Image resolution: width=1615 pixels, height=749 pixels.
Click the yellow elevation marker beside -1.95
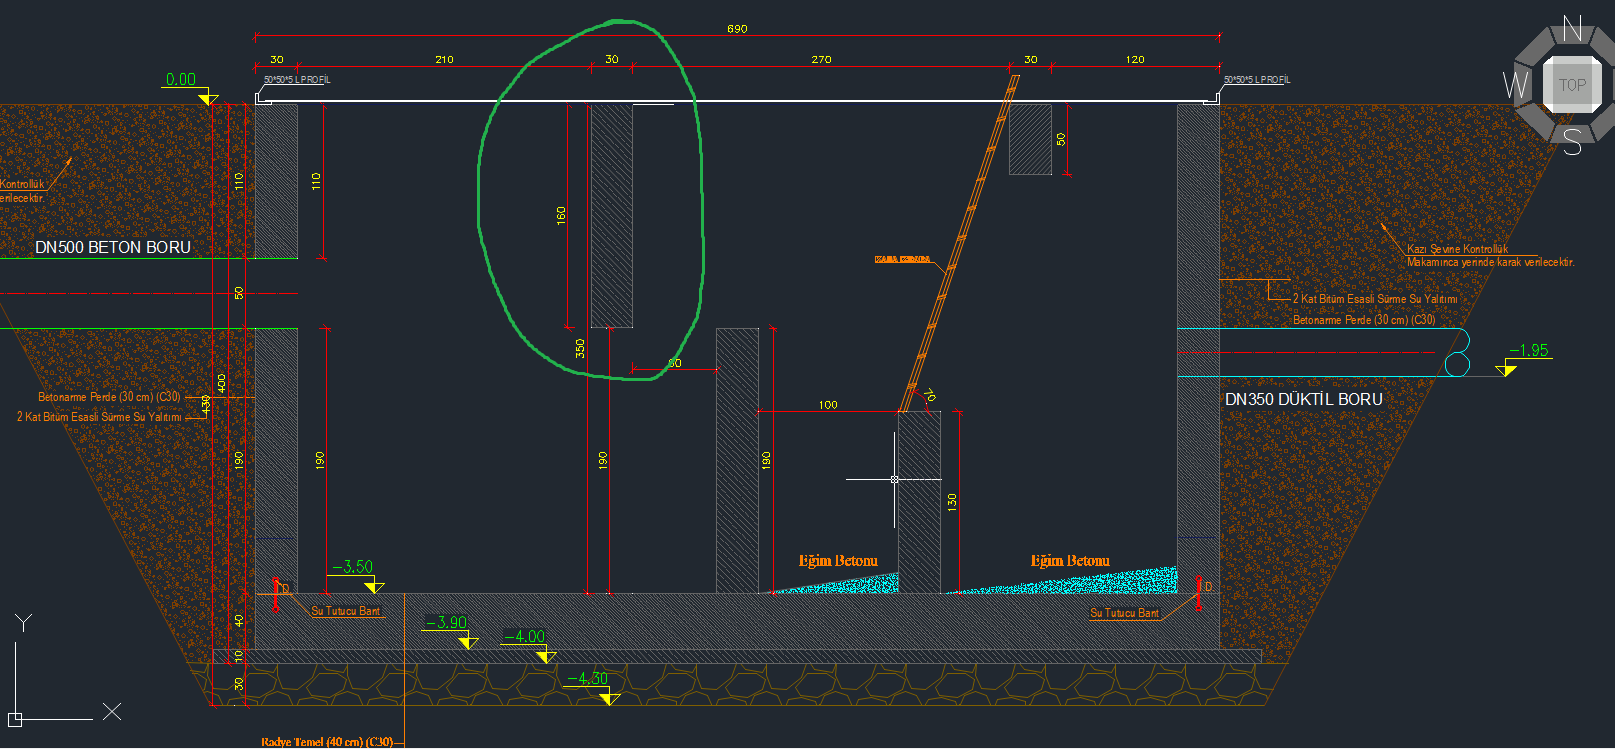tap(1506, 370)
